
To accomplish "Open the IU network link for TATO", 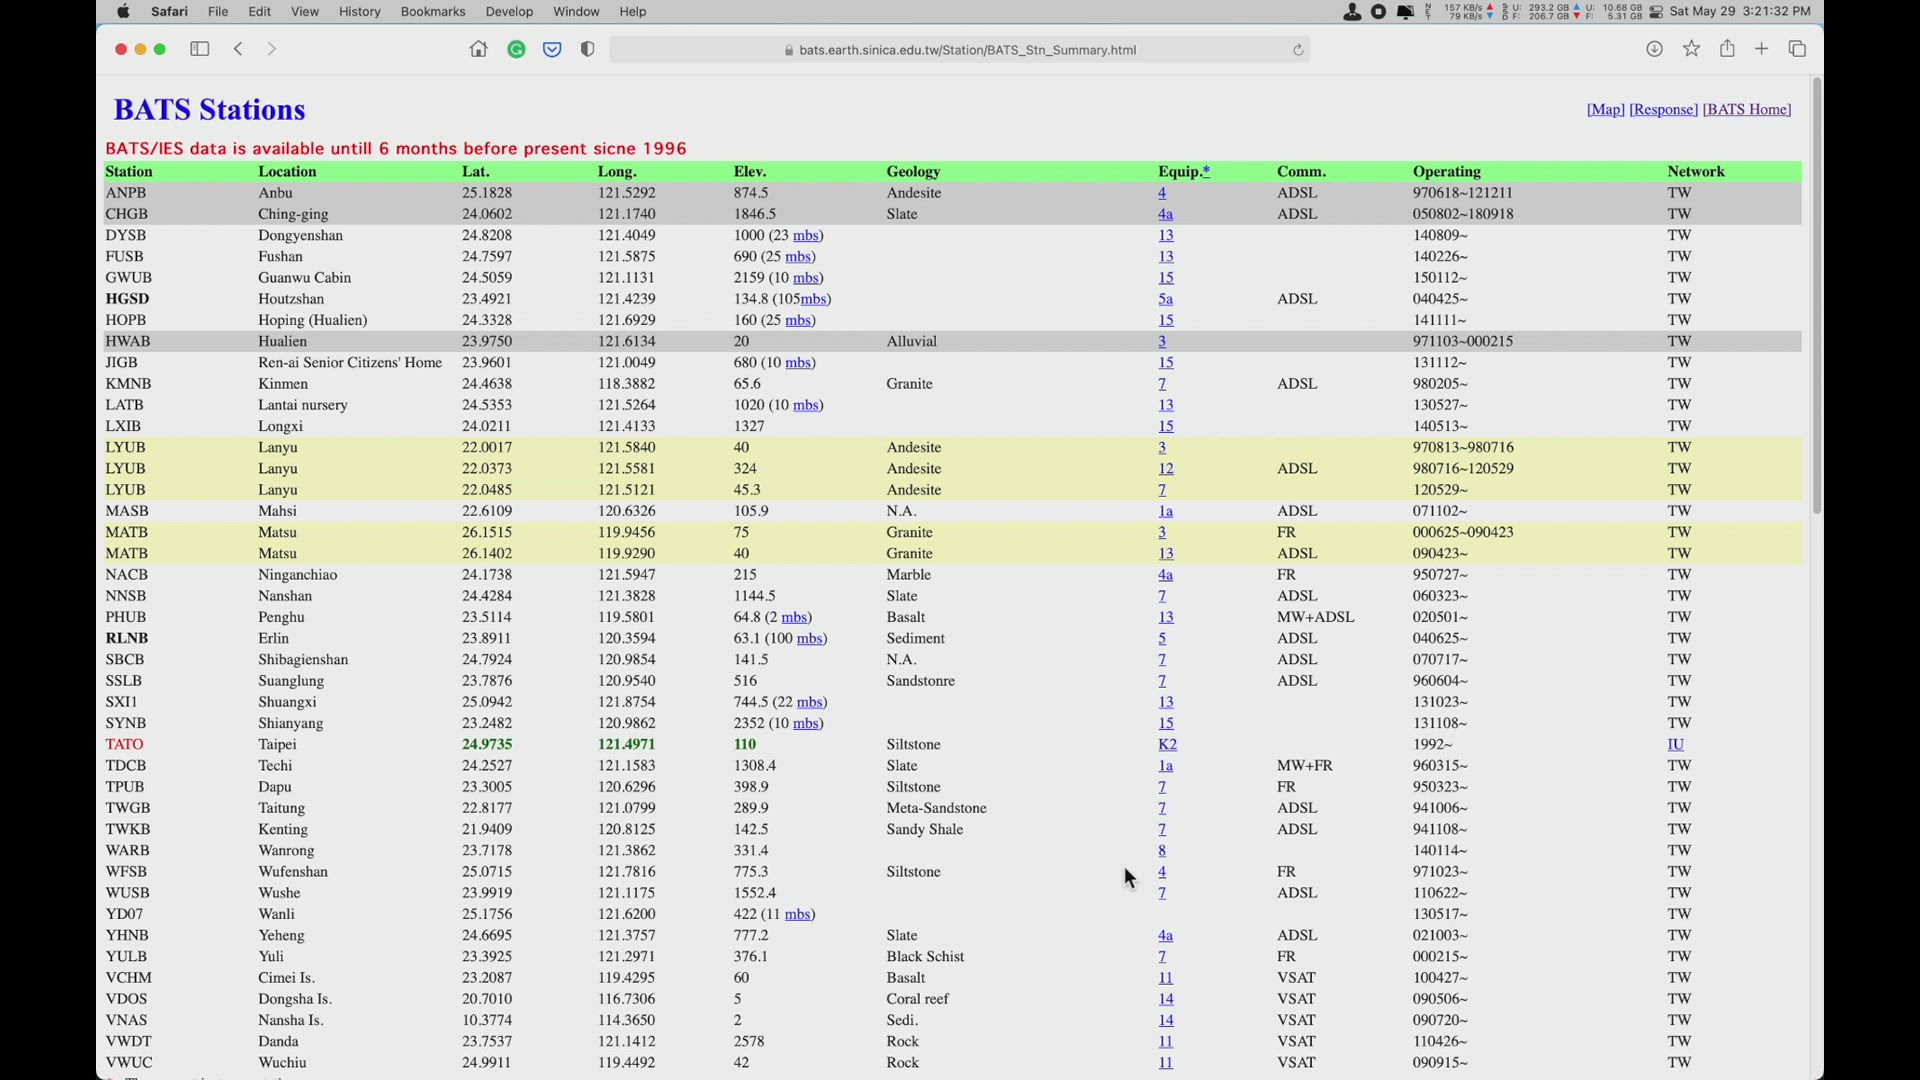I will [x=1675, y=745].
